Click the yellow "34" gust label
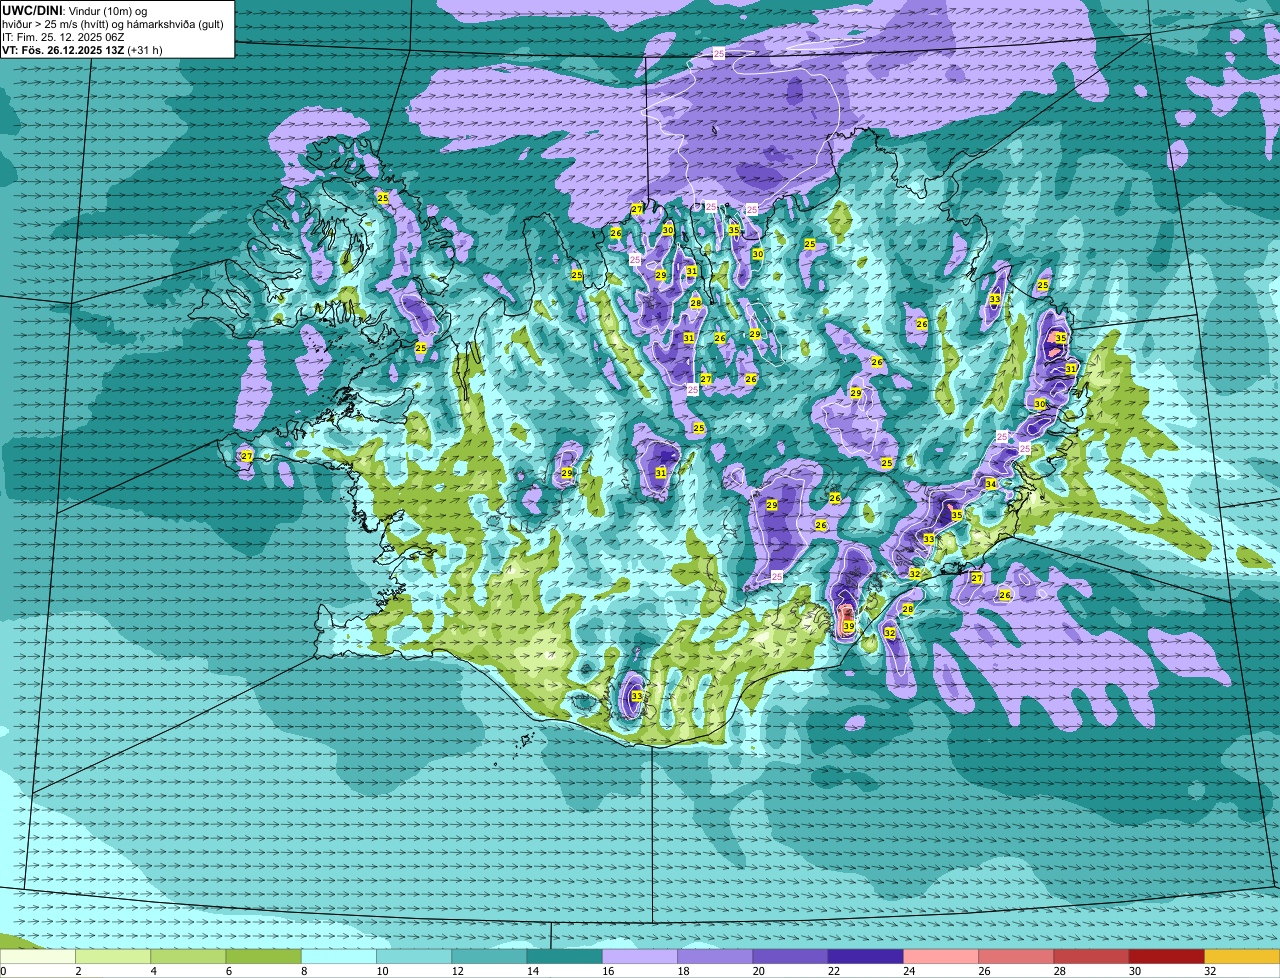 (990, 484)
